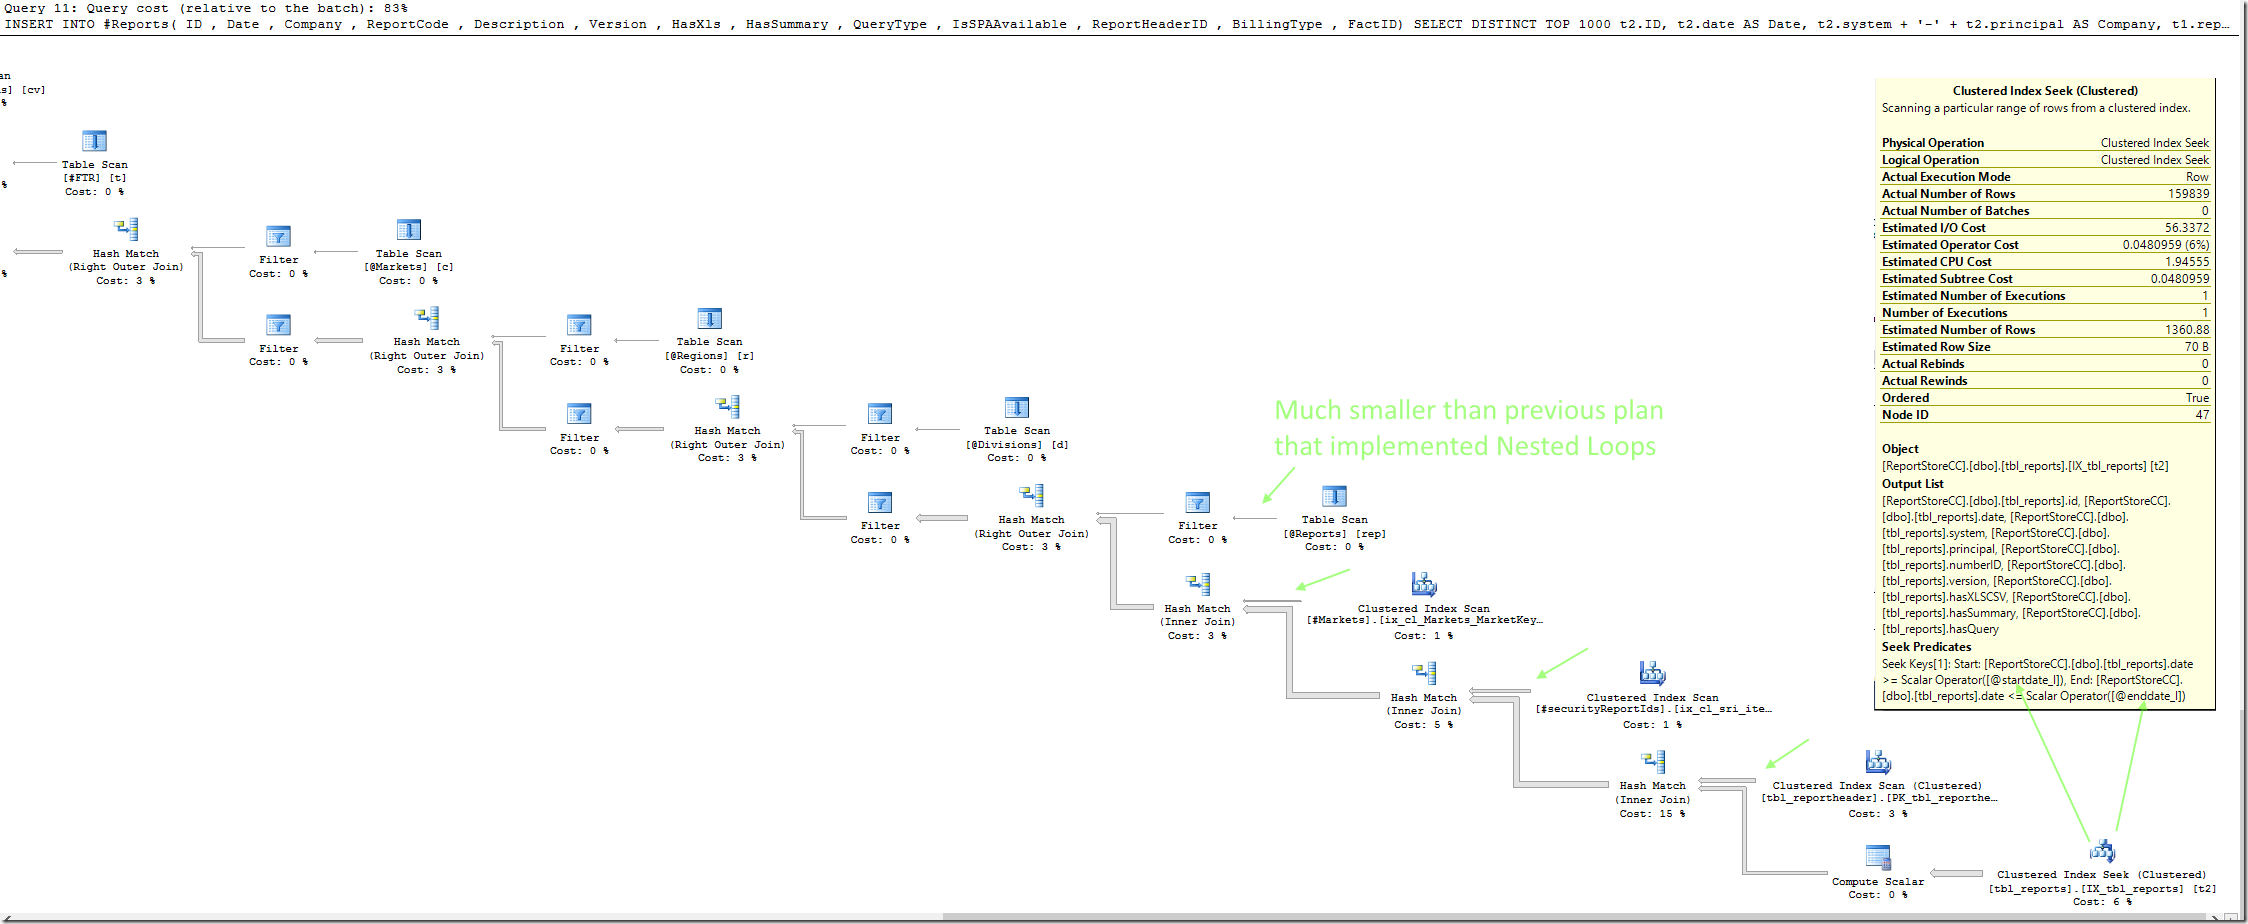This screenshot has height=924, width=2248.
Task: Click the 'Actual Number of Batches' row
Action: click(x=2045, y=211)
